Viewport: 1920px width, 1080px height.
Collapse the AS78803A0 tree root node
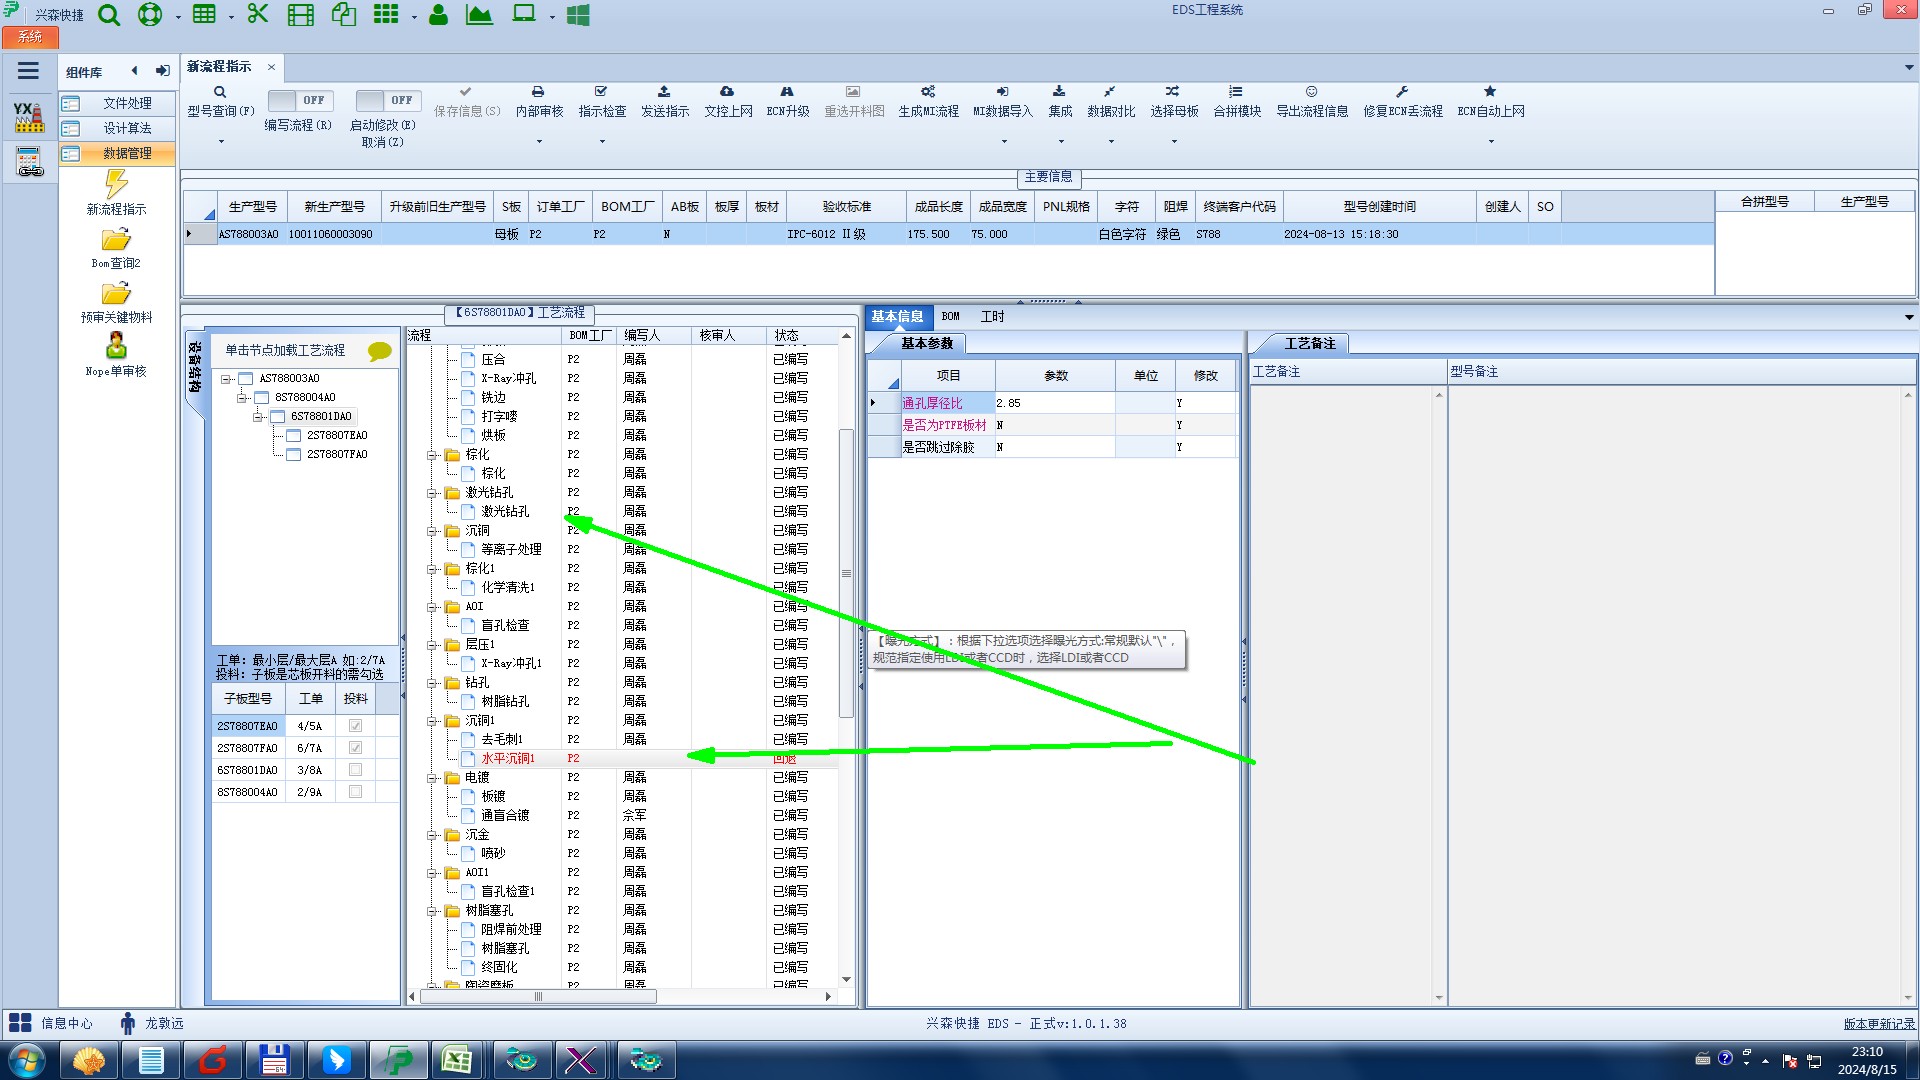point(226,379)
